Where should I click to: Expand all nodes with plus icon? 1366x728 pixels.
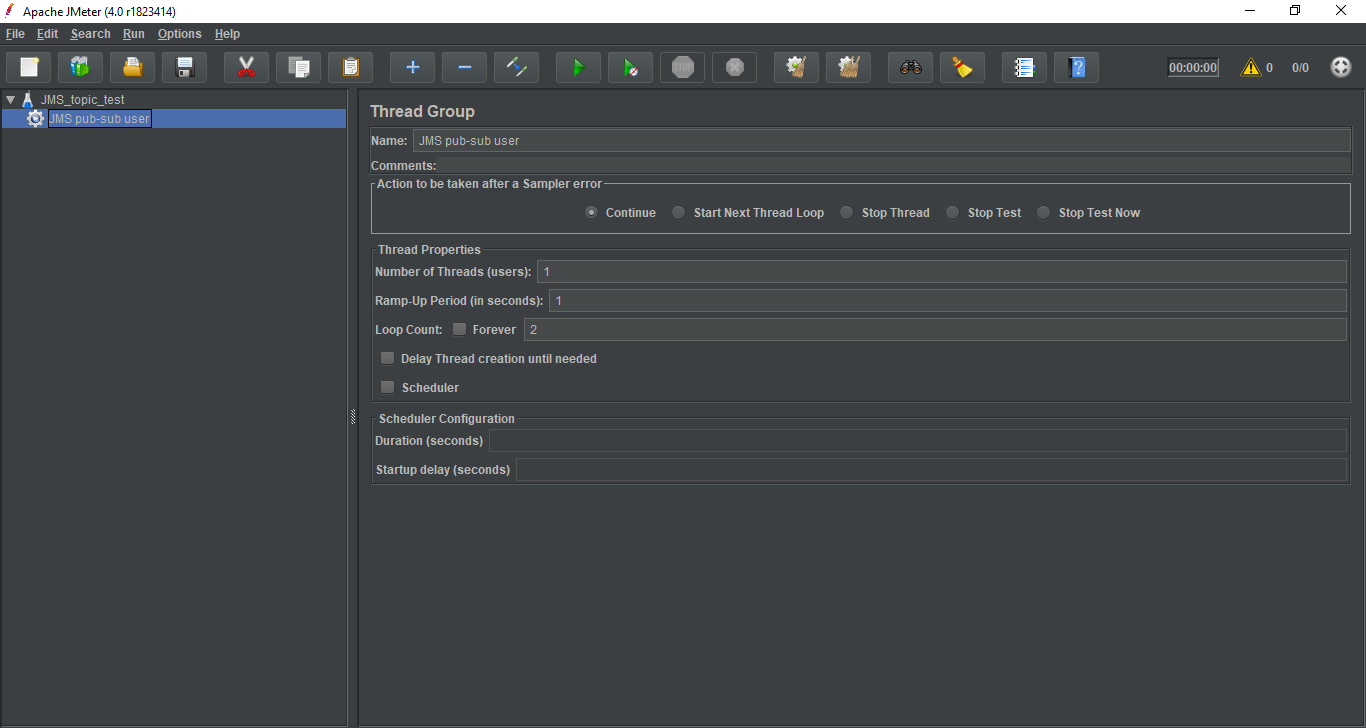pos(412,68)
